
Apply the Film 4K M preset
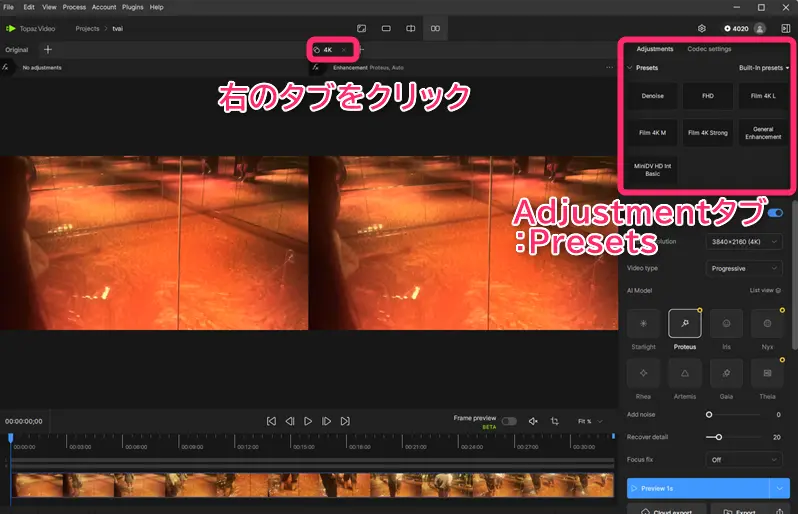coord(652,133)
